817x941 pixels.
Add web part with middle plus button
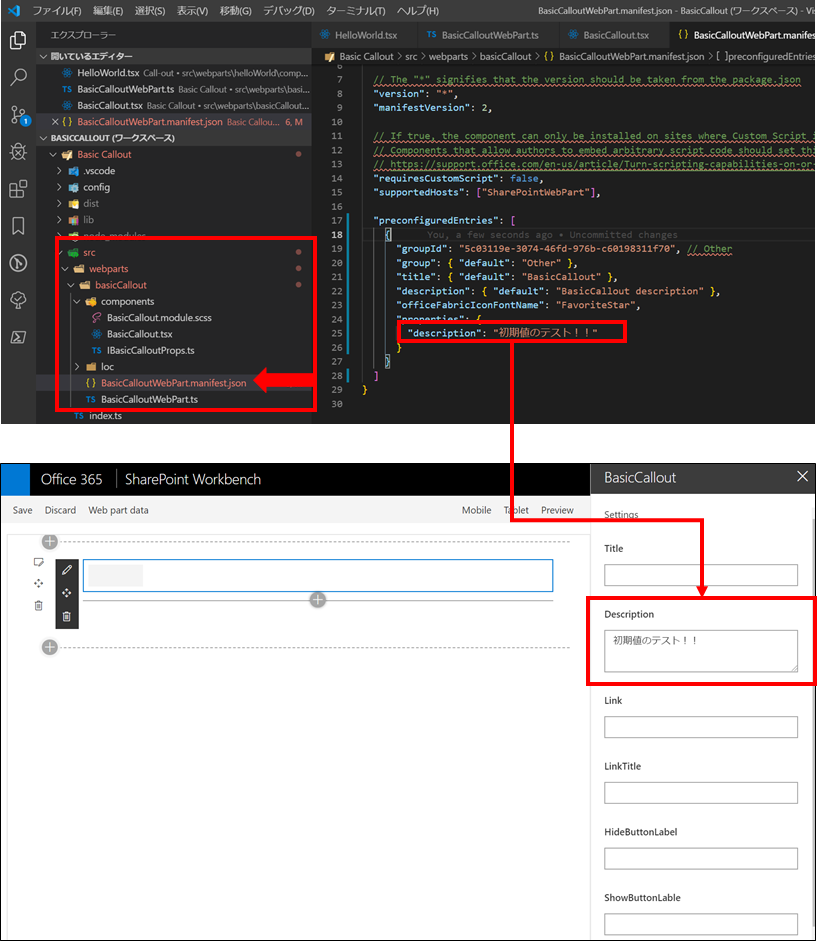pos(318,600)
